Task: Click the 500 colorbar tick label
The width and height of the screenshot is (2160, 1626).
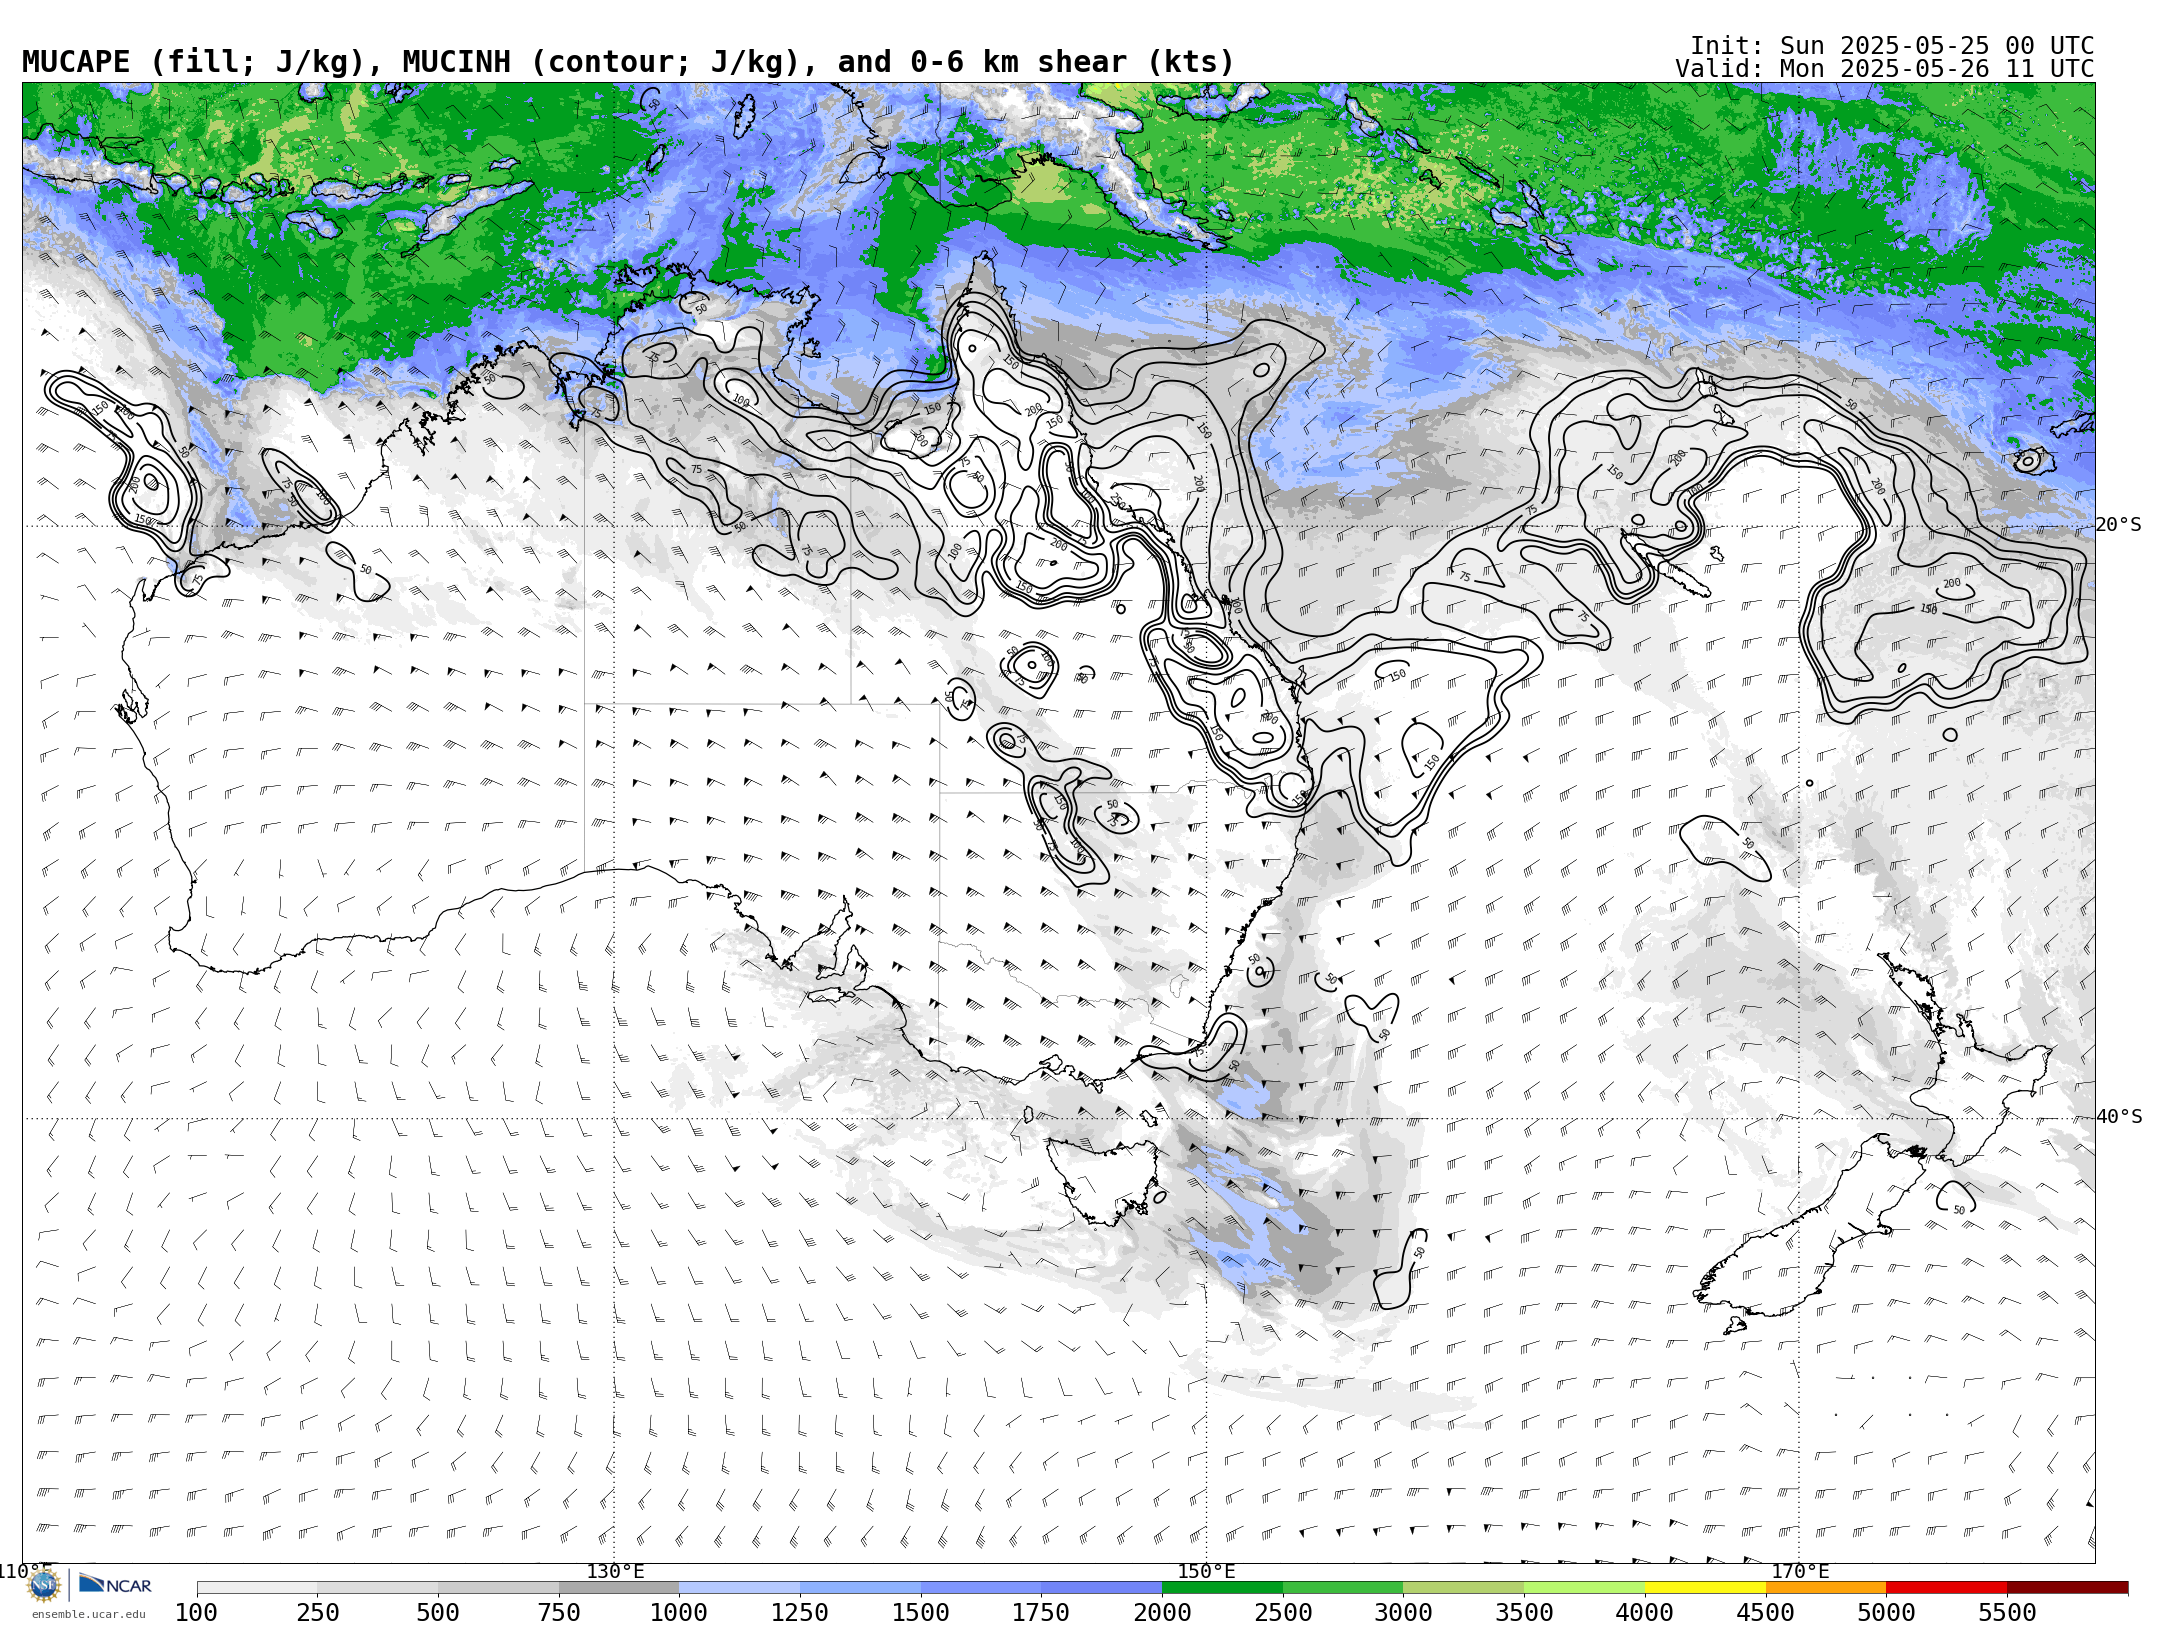Action: [x=438, y=1612]
